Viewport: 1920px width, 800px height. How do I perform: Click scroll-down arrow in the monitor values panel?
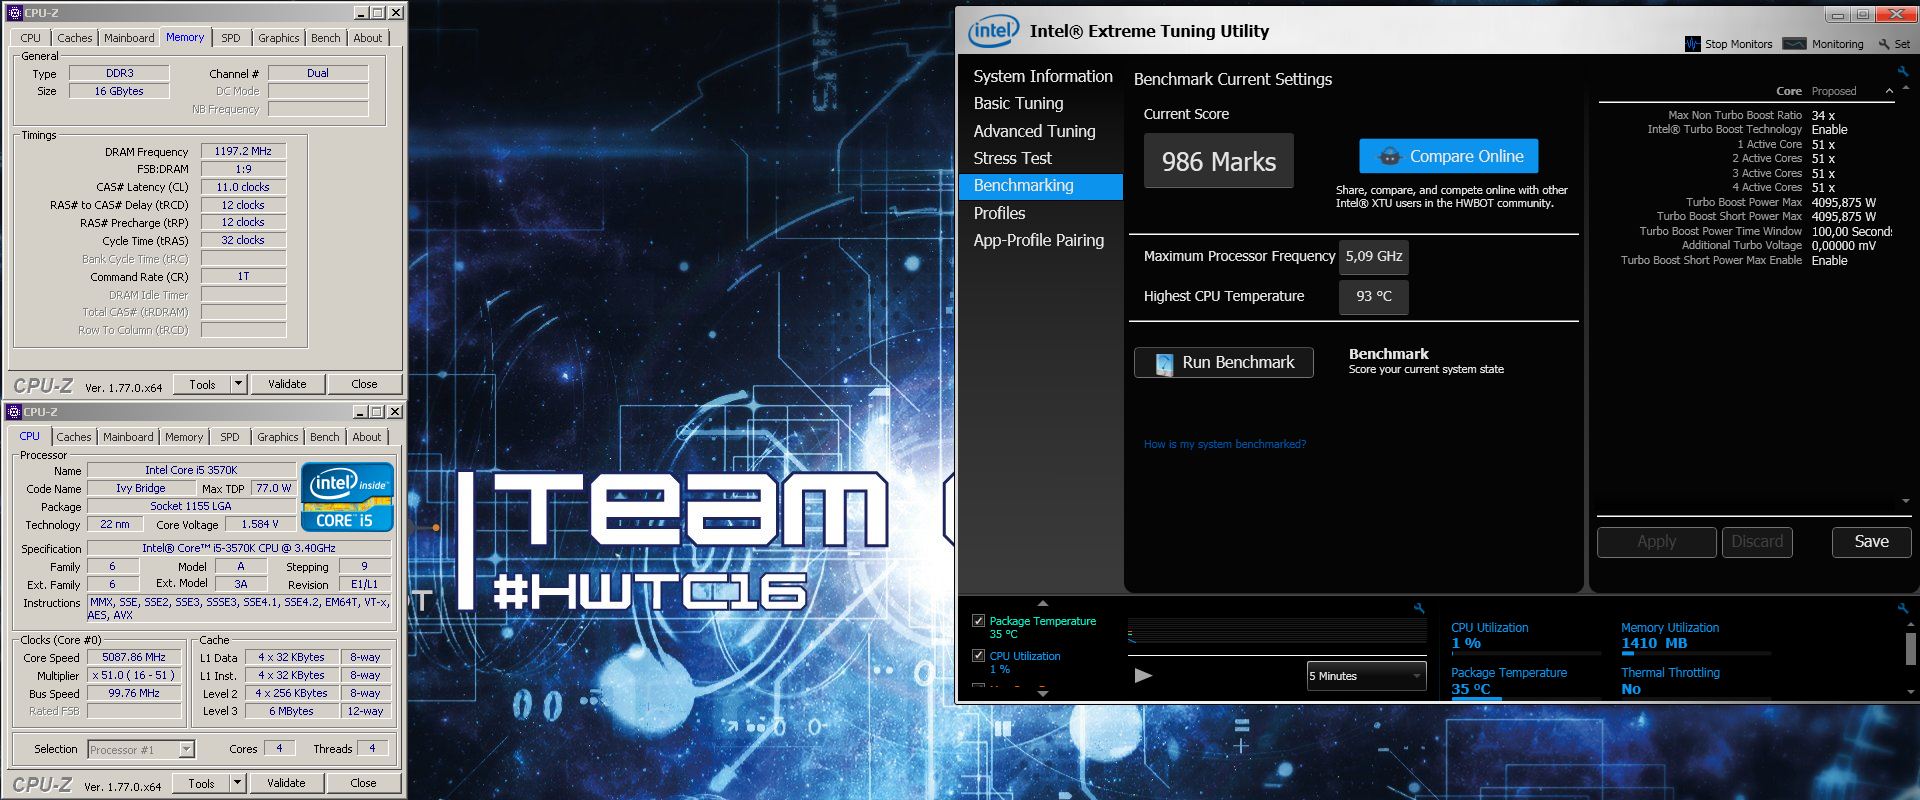[x=1910, y=692]
